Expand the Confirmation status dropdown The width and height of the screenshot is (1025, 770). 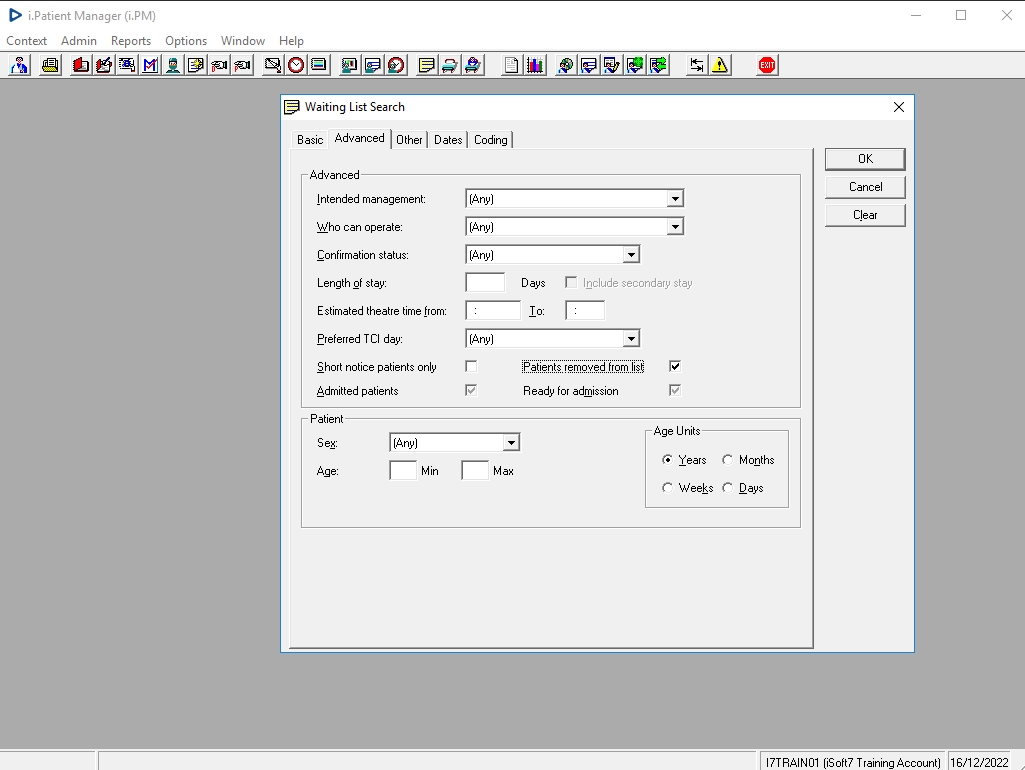631,255
